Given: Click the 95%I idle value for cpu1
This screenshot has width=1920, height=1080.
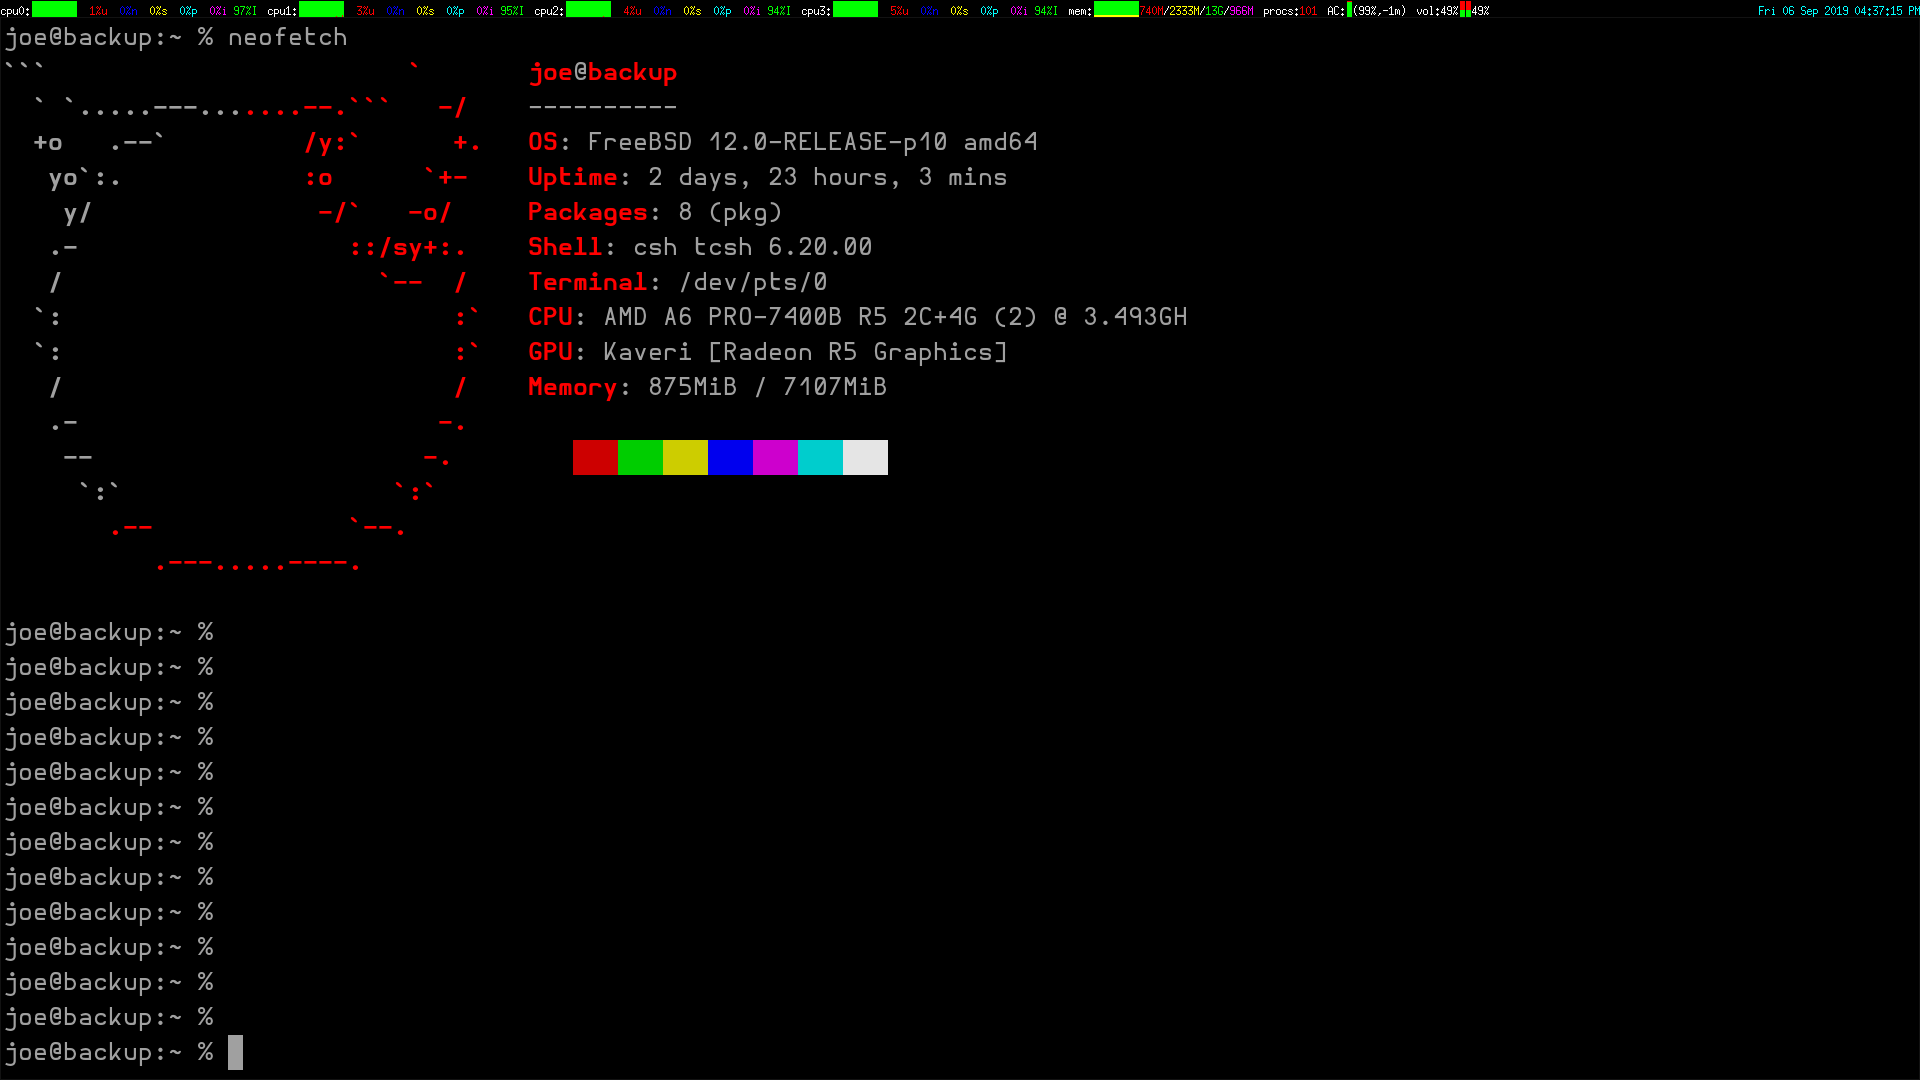Looking at the screenshot, I should (x=512, y=11).
